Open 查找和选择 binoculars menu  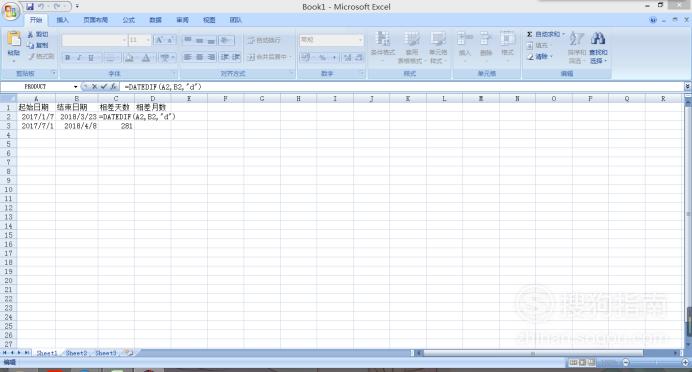click(x=598, y=47)
